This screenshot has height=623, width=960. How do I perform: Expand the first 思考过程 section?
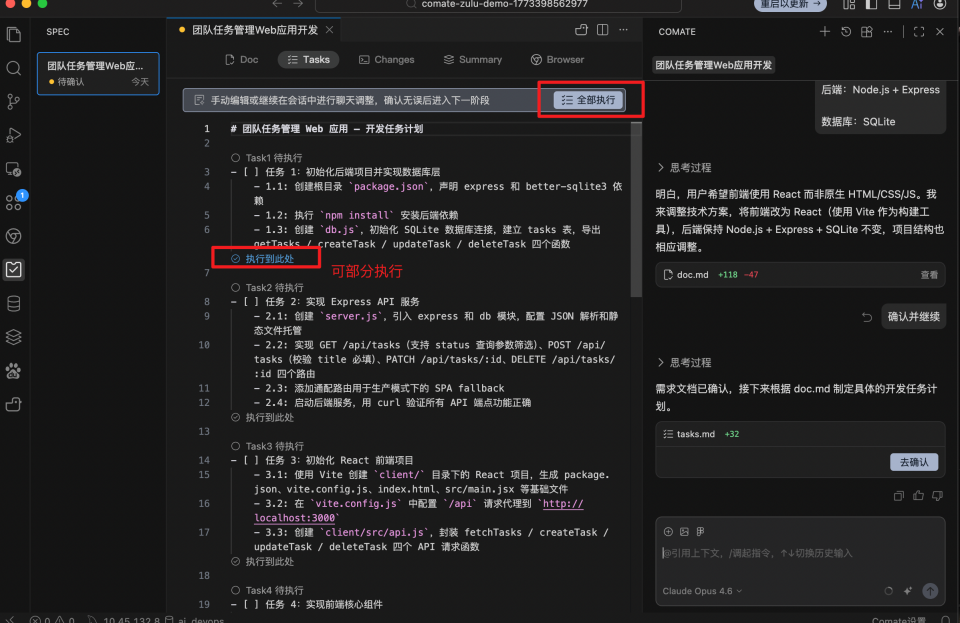(x=684, y=168)
